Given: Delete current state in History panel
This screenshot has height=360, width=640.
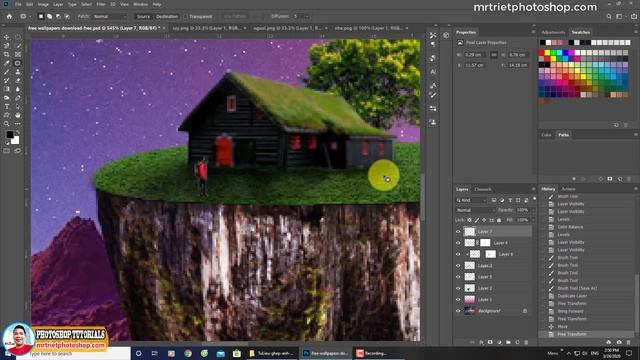Looking at the screenshot, I should 629,342.
